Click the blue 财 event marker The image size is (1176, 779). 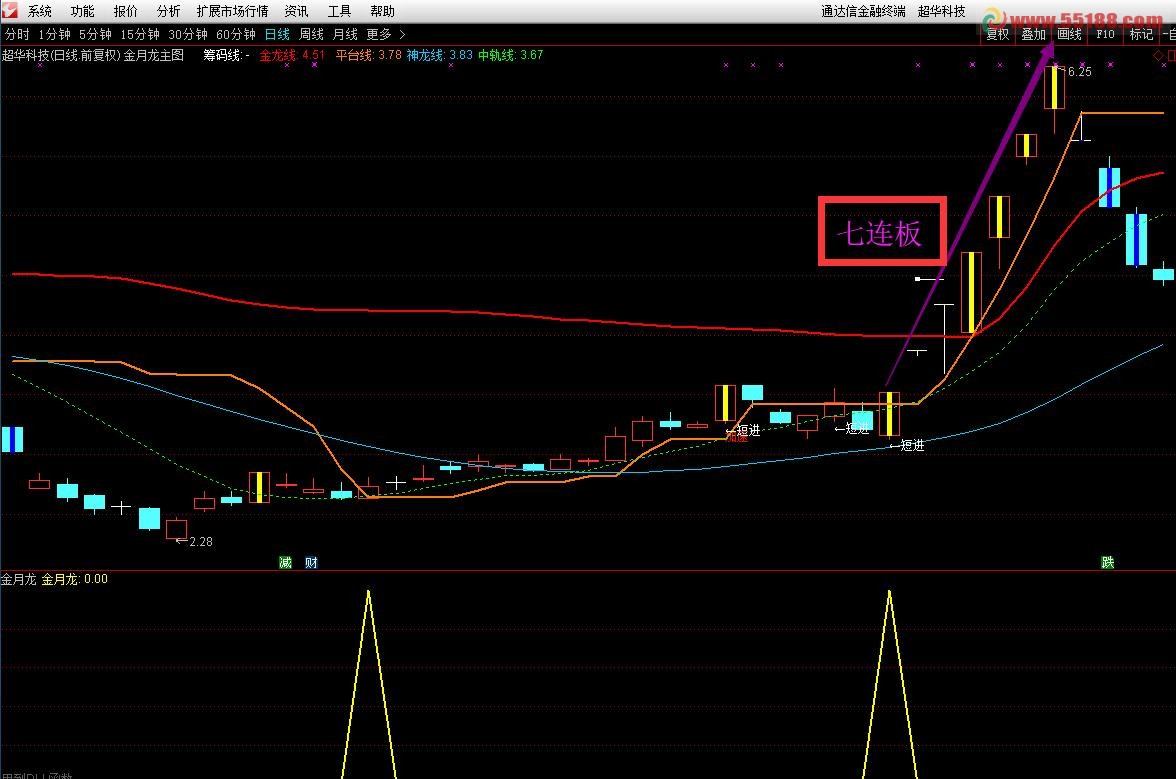coord(311,563)
